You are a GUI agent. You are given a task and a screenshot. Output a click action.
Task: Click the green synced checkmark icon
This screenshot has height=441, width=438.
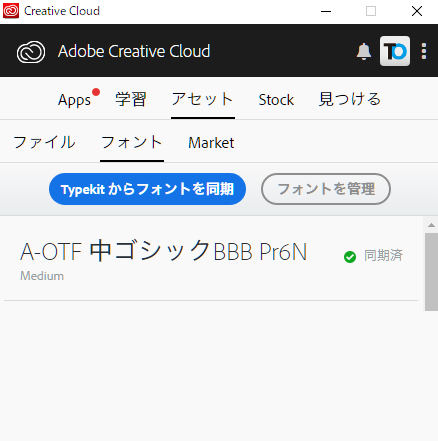point(350,257)
